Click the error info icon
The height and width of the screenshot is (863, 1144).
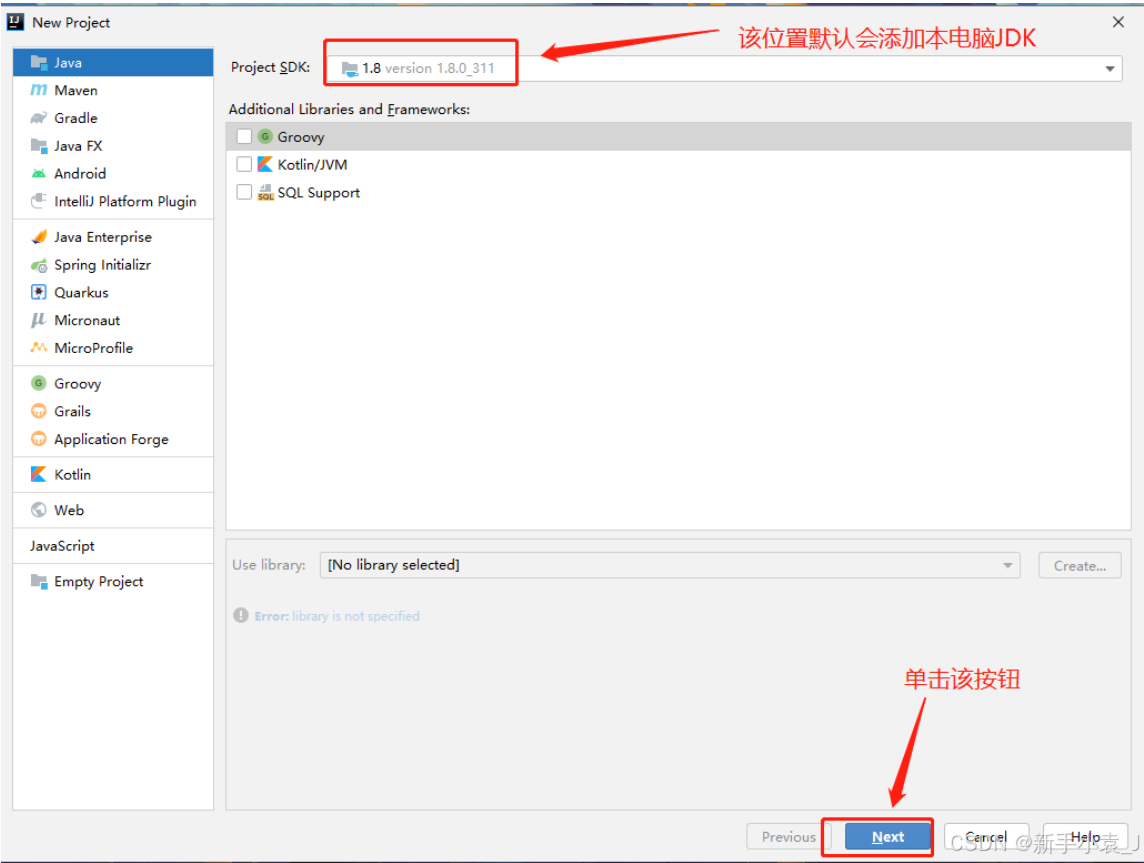coord(241,616)
